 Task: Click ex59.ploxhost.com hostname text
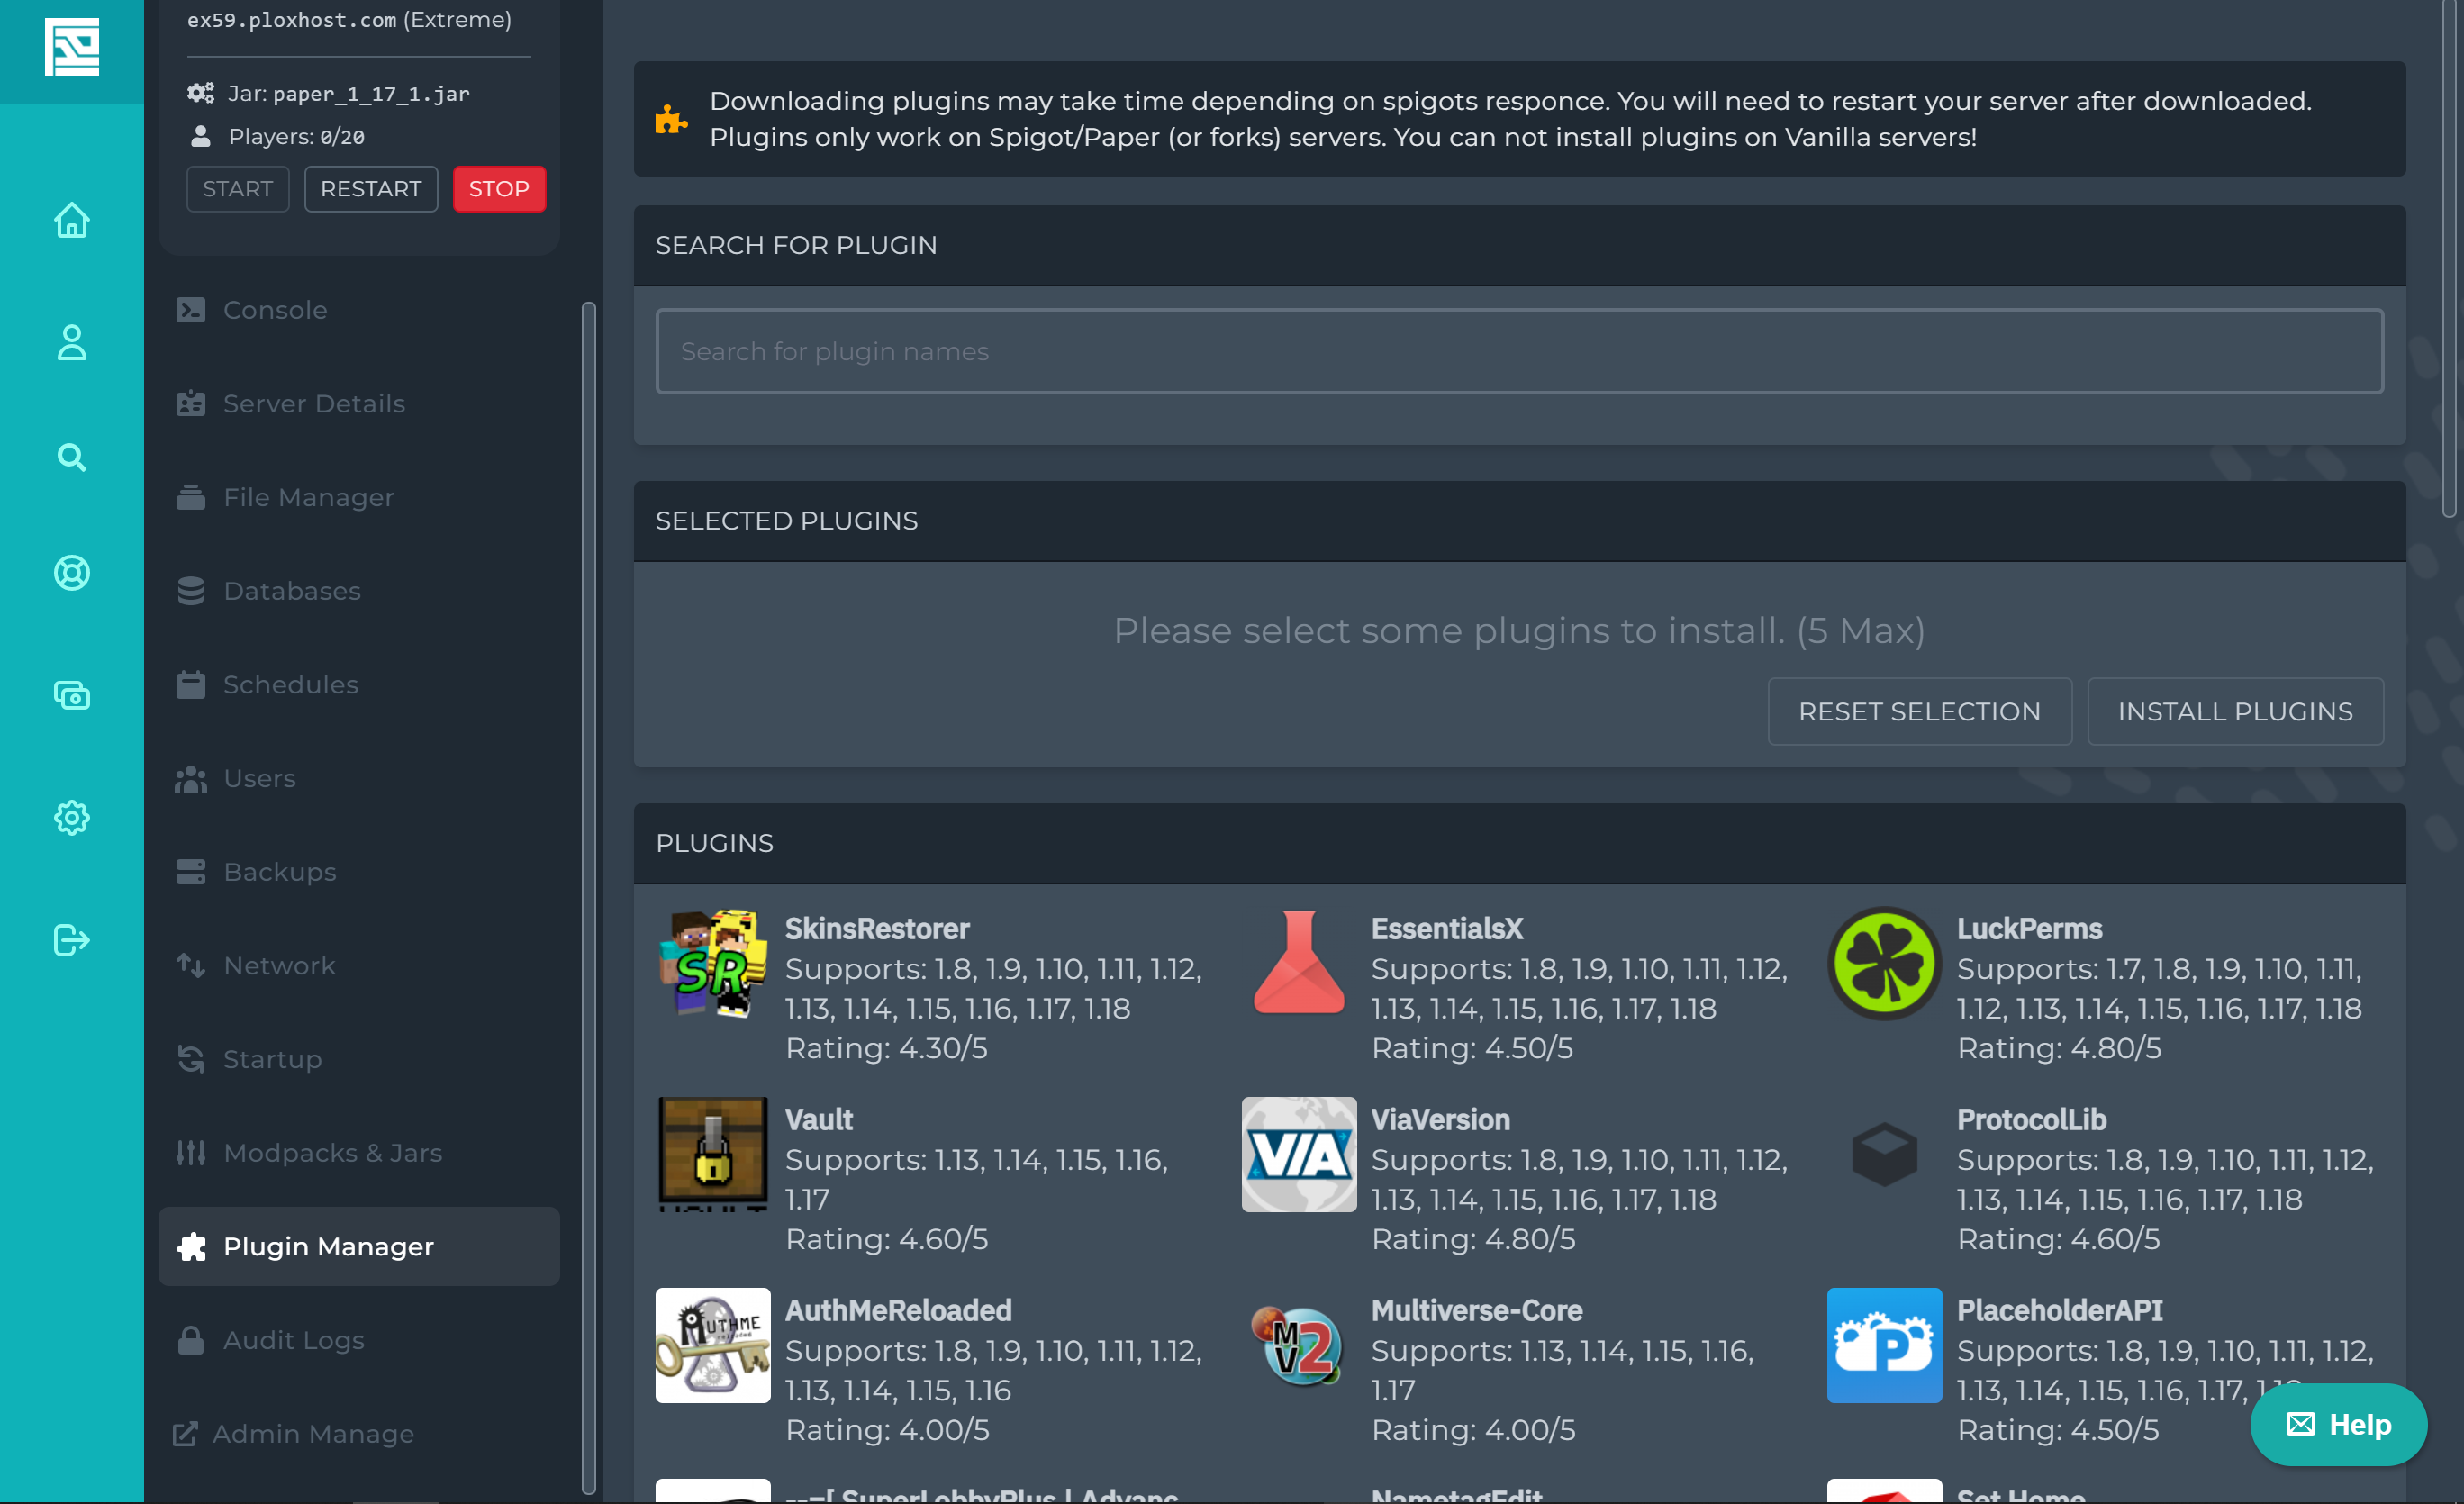pyautogui.click(x=291, y=20)
